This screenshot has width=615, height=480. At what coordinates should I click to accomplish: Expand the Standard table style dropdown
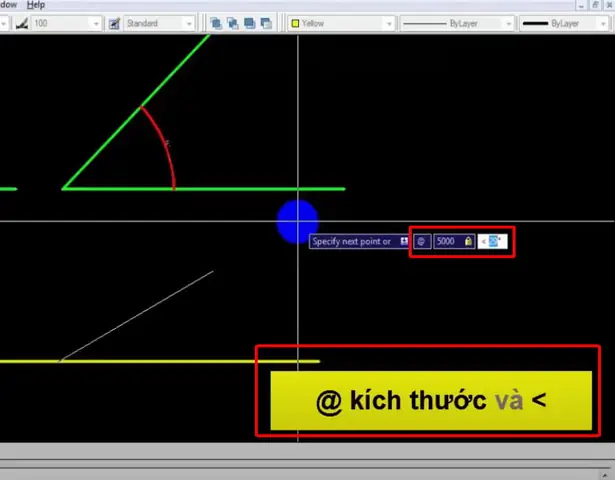coord(189,24)
